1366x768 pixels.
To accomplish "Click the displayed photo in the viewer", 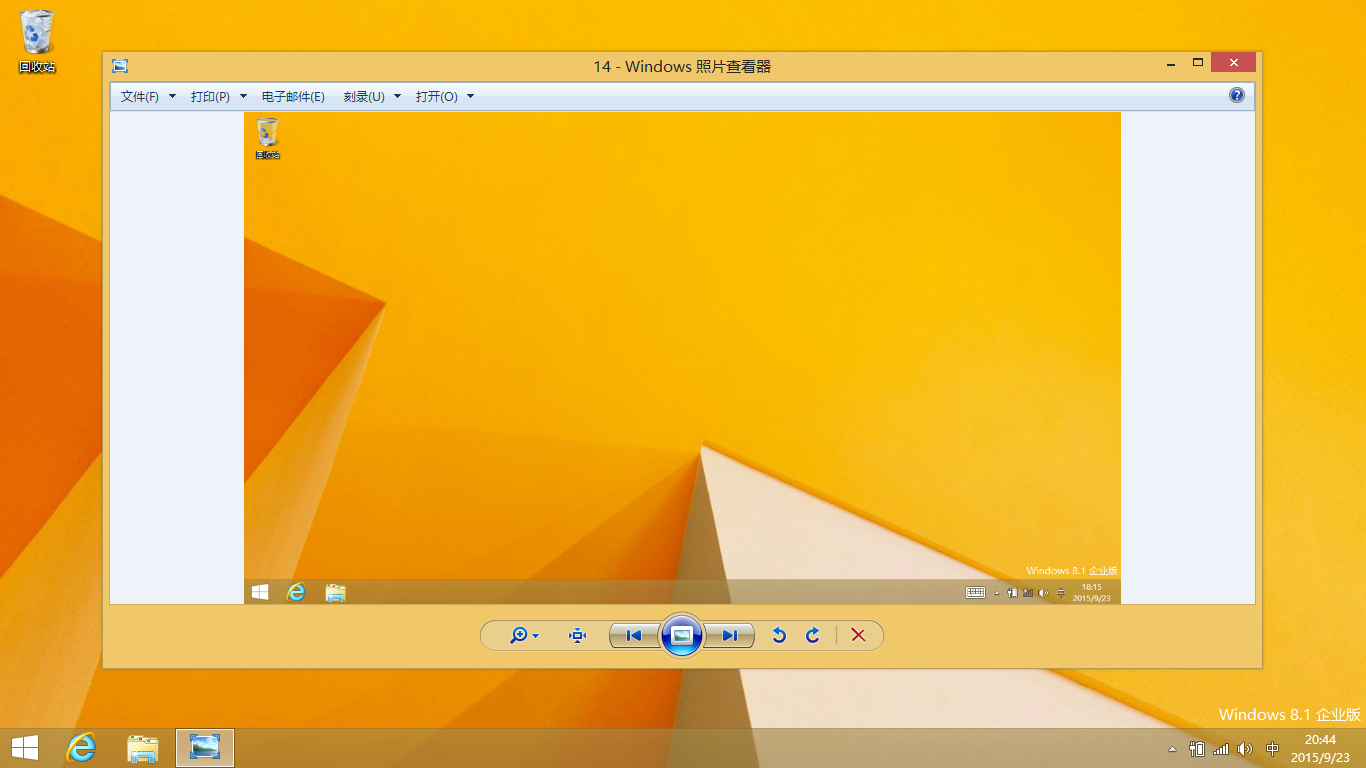I will (682, 358).
